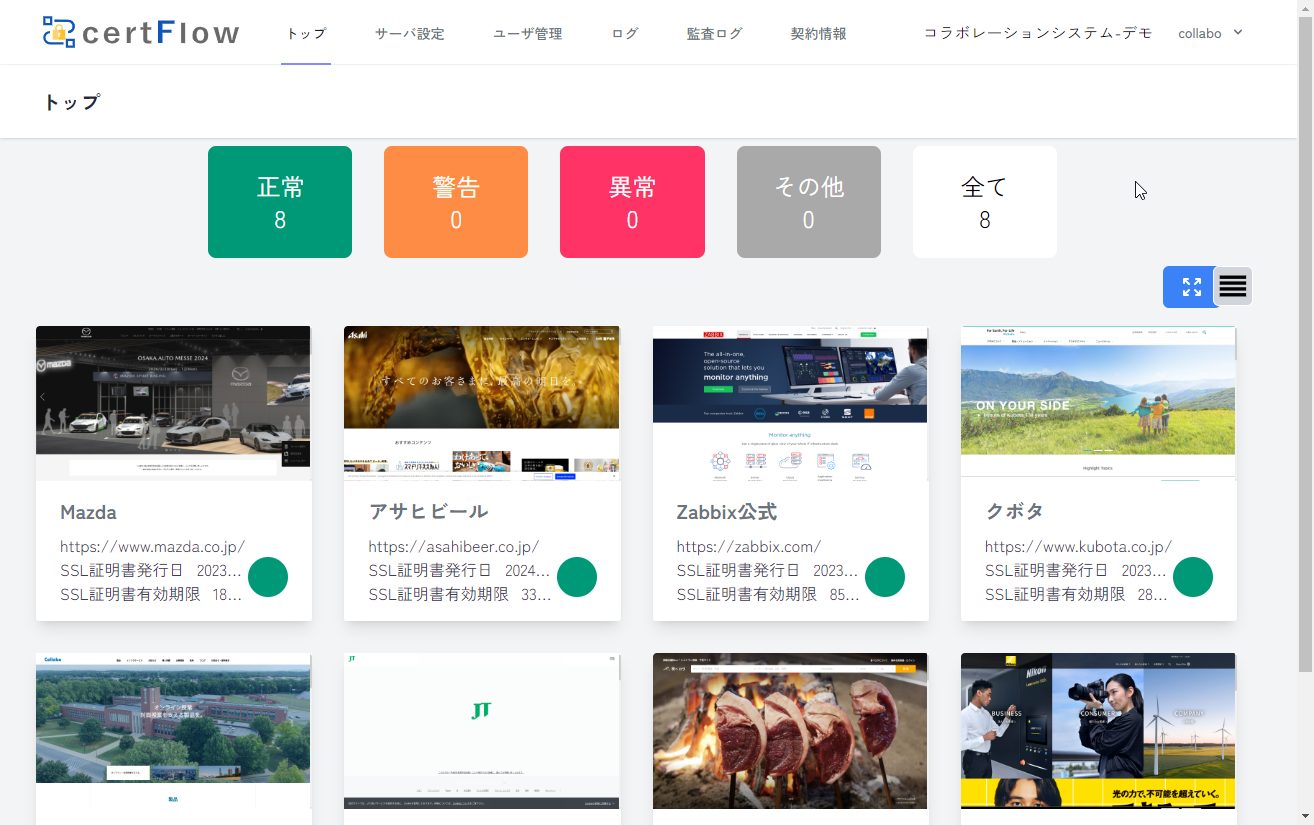The width and height of the screenshot is (1314, 825).
Task: Filter by その他 status card
Action: coord(809,202)
